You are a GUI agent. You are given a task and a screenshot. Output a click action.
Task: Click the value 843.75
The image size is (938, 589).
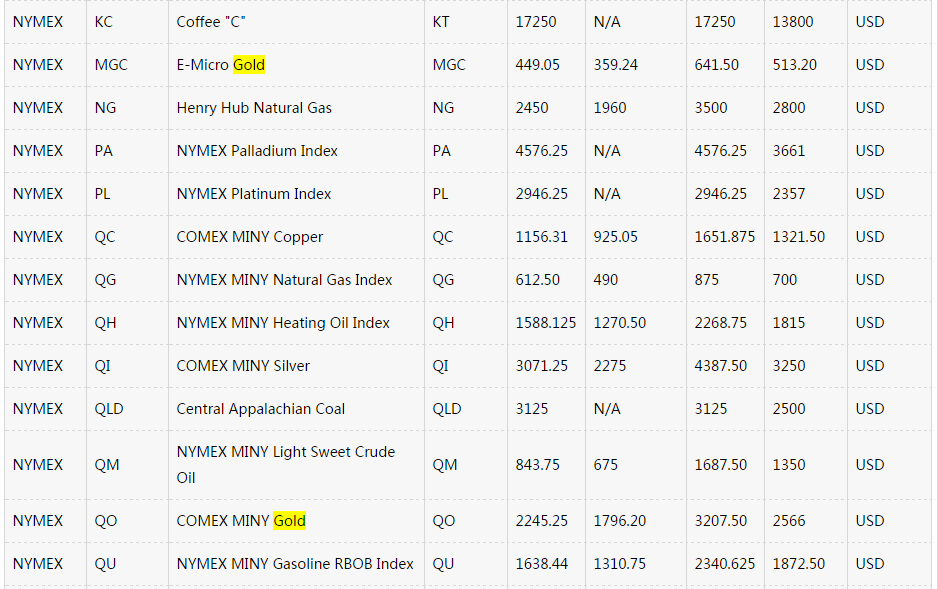[x=537, y=465]
